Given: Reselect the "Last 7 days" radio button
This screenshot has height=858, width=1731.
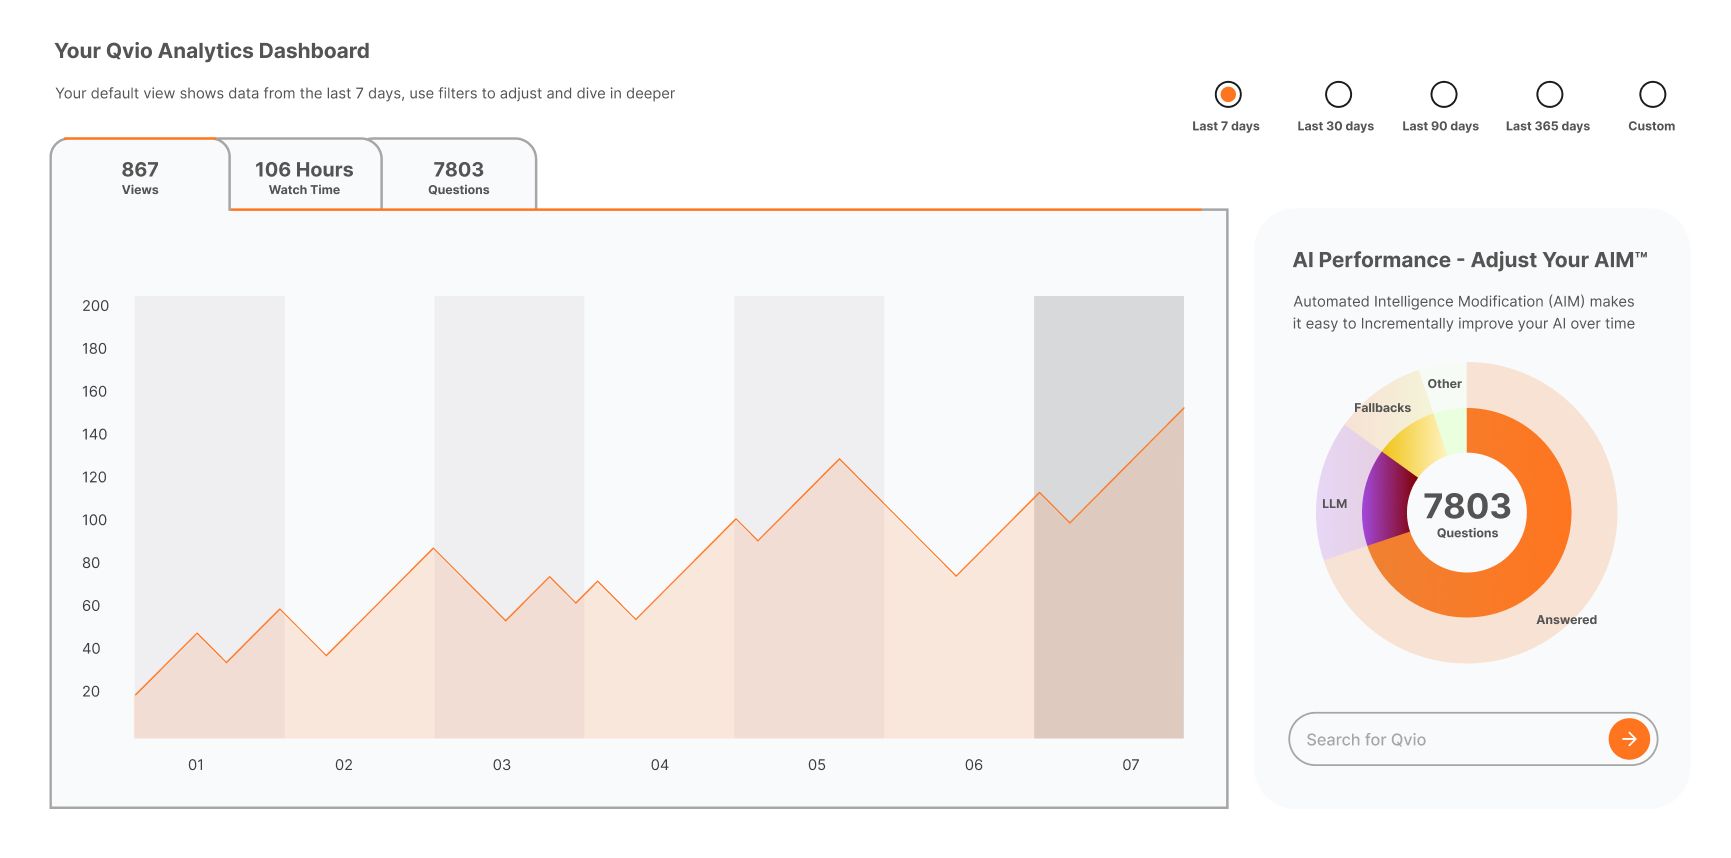Looking at the screenshot, I should pos(1227,95).
